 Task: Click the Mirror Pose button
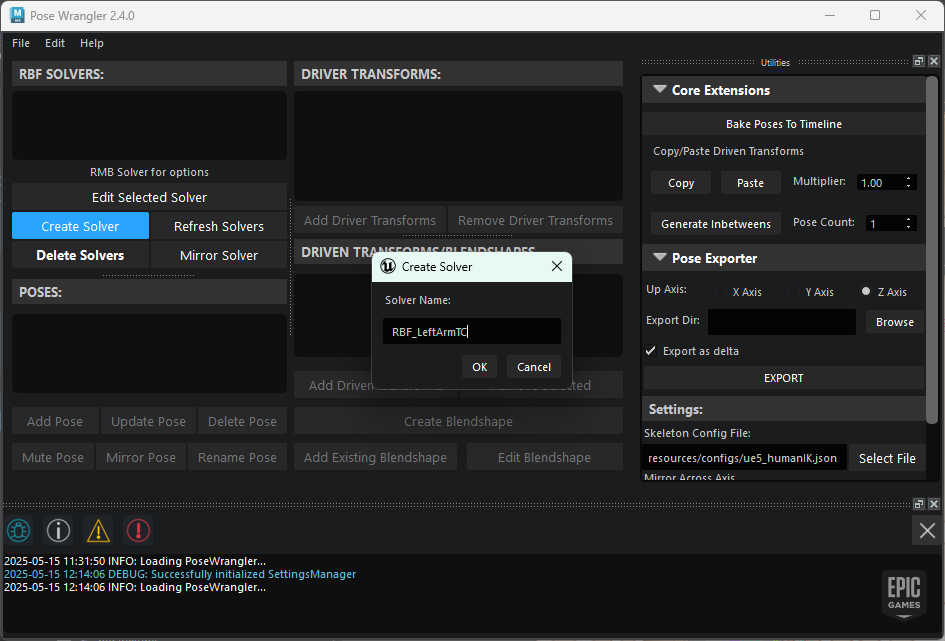[141, 457]
